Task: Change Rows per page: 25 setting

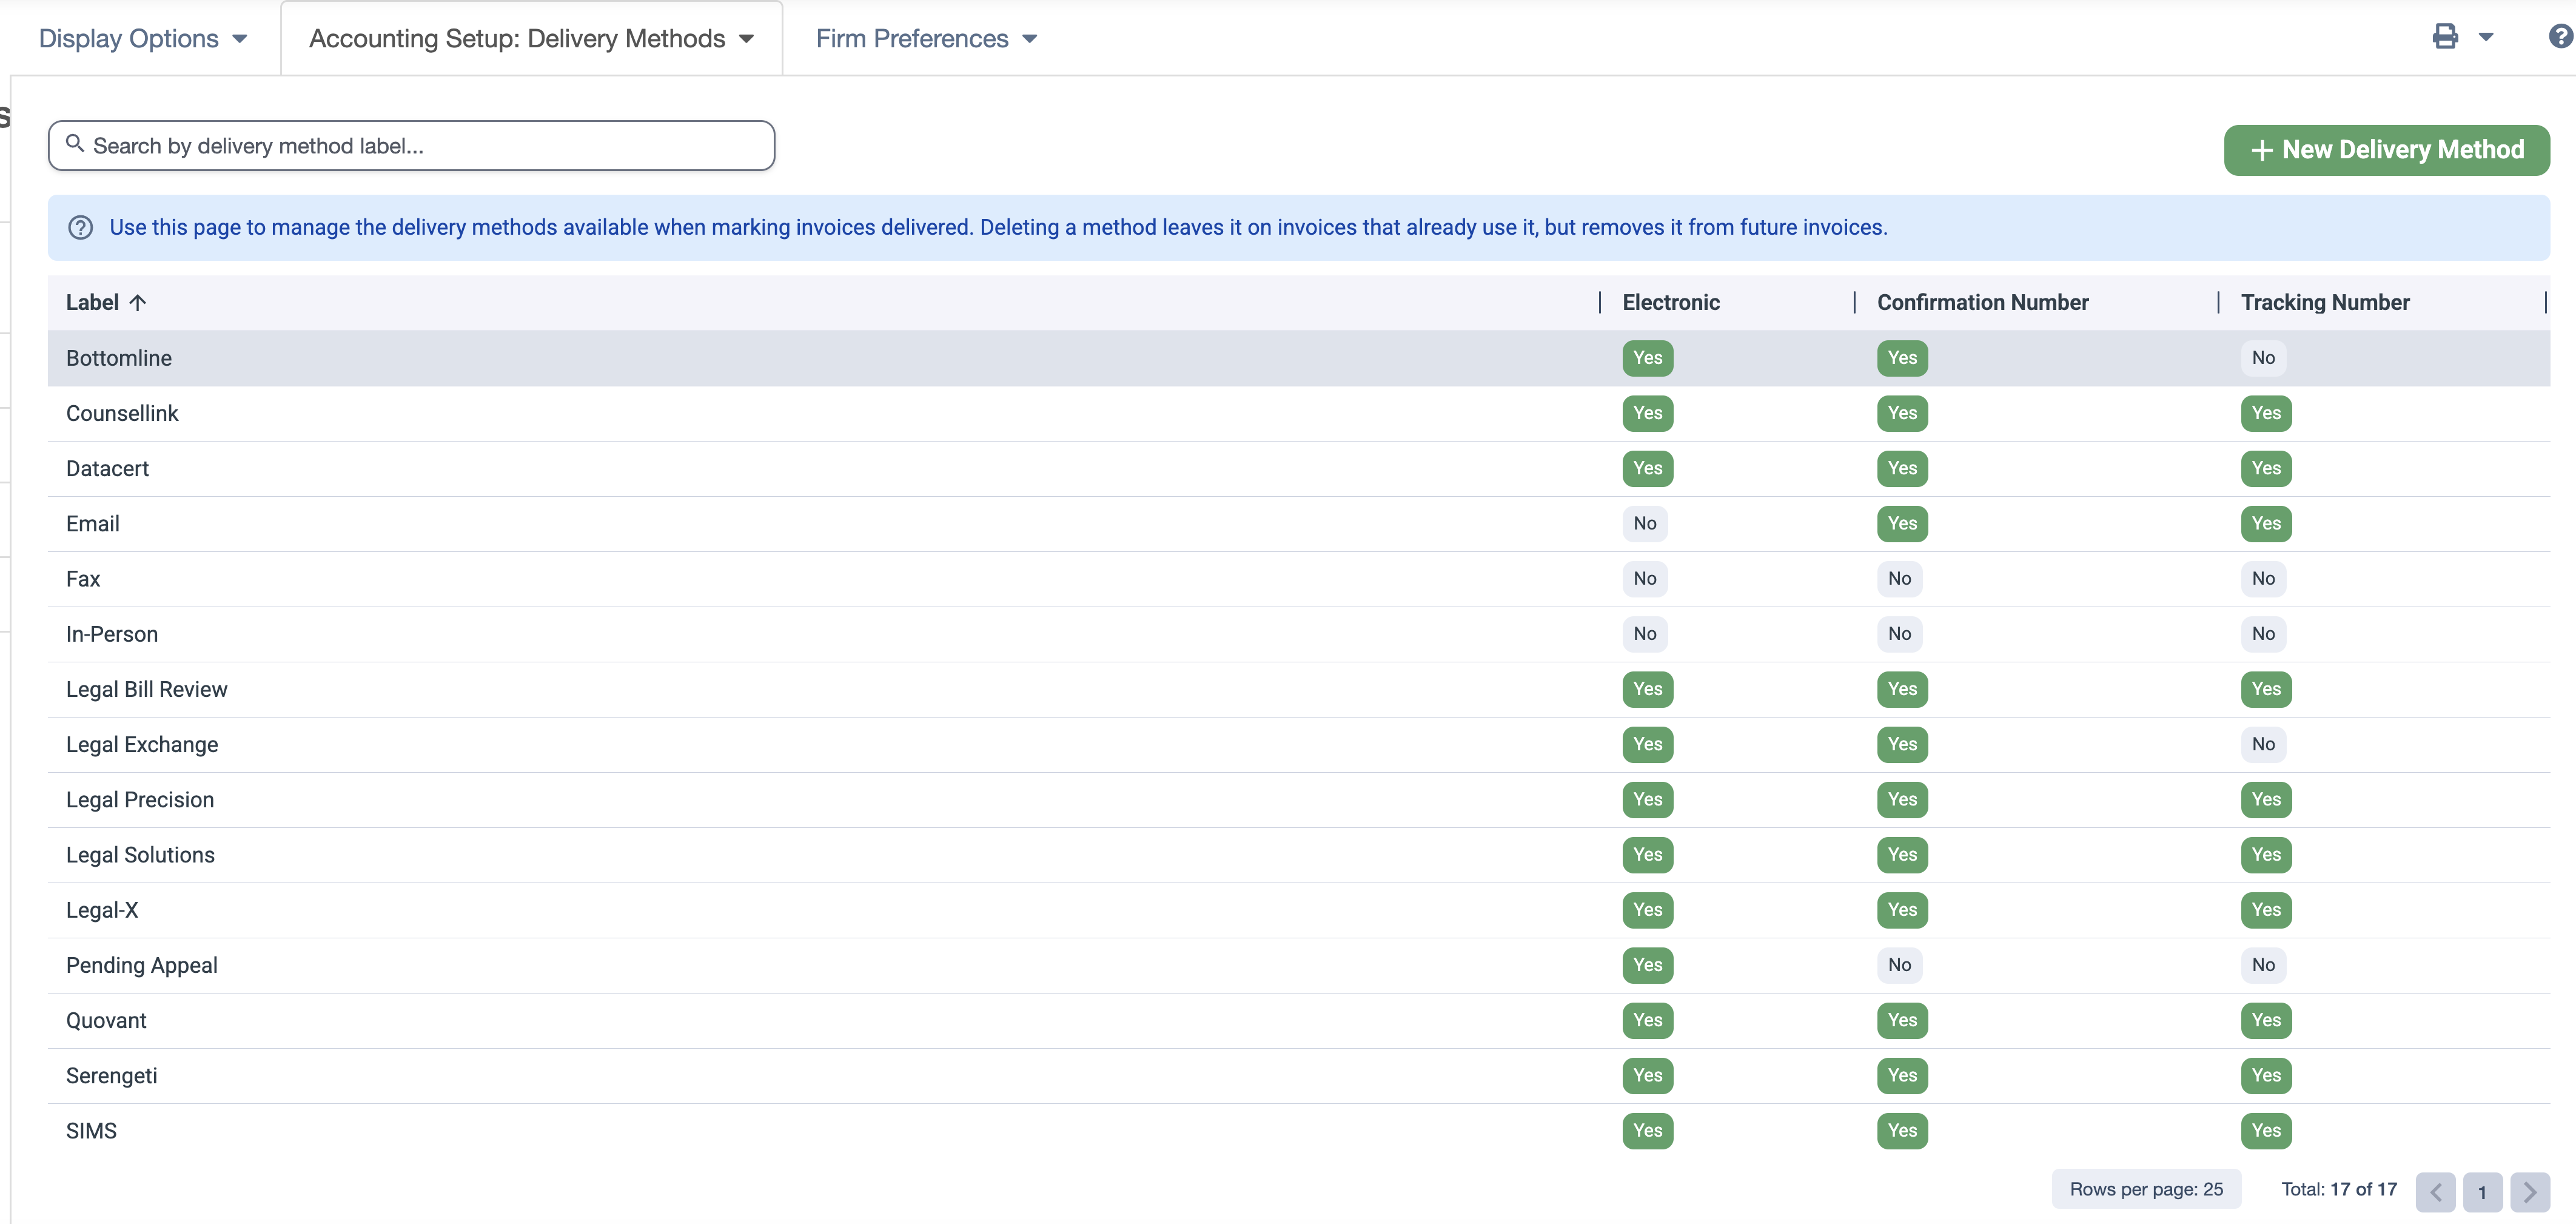Action: [2146, 1189]
